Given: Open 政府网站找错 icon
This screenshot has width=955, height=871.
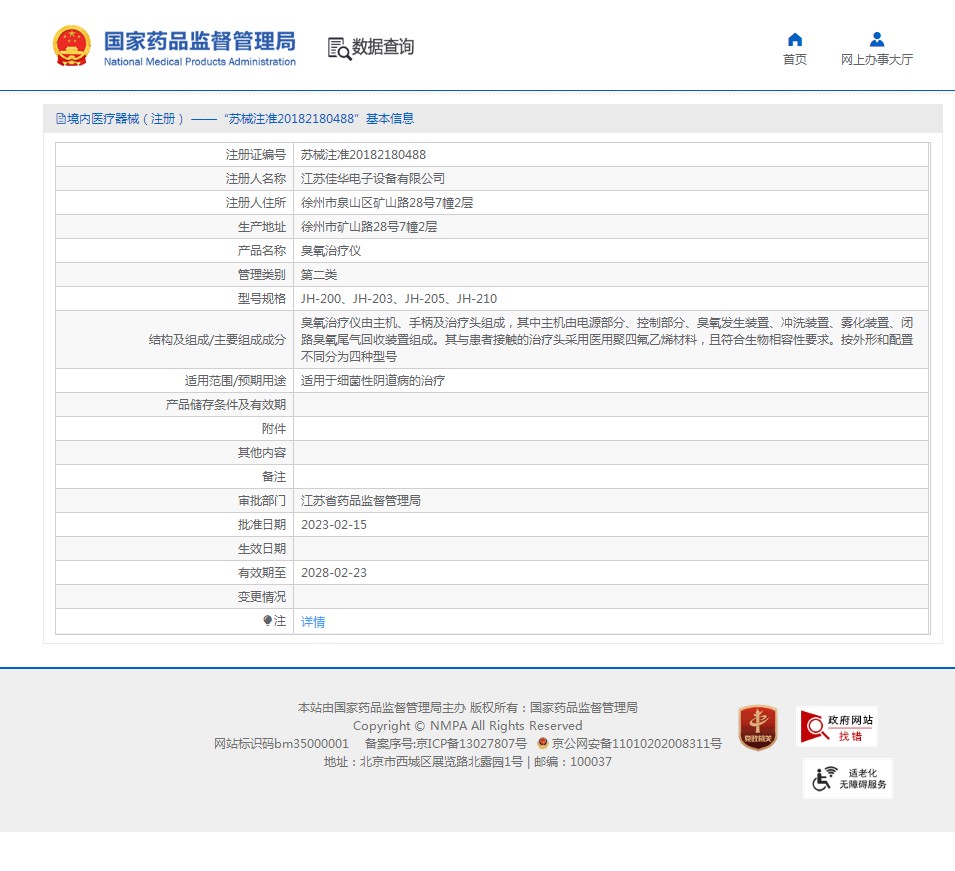Looking at the screenshot, I should click(837, 727).
